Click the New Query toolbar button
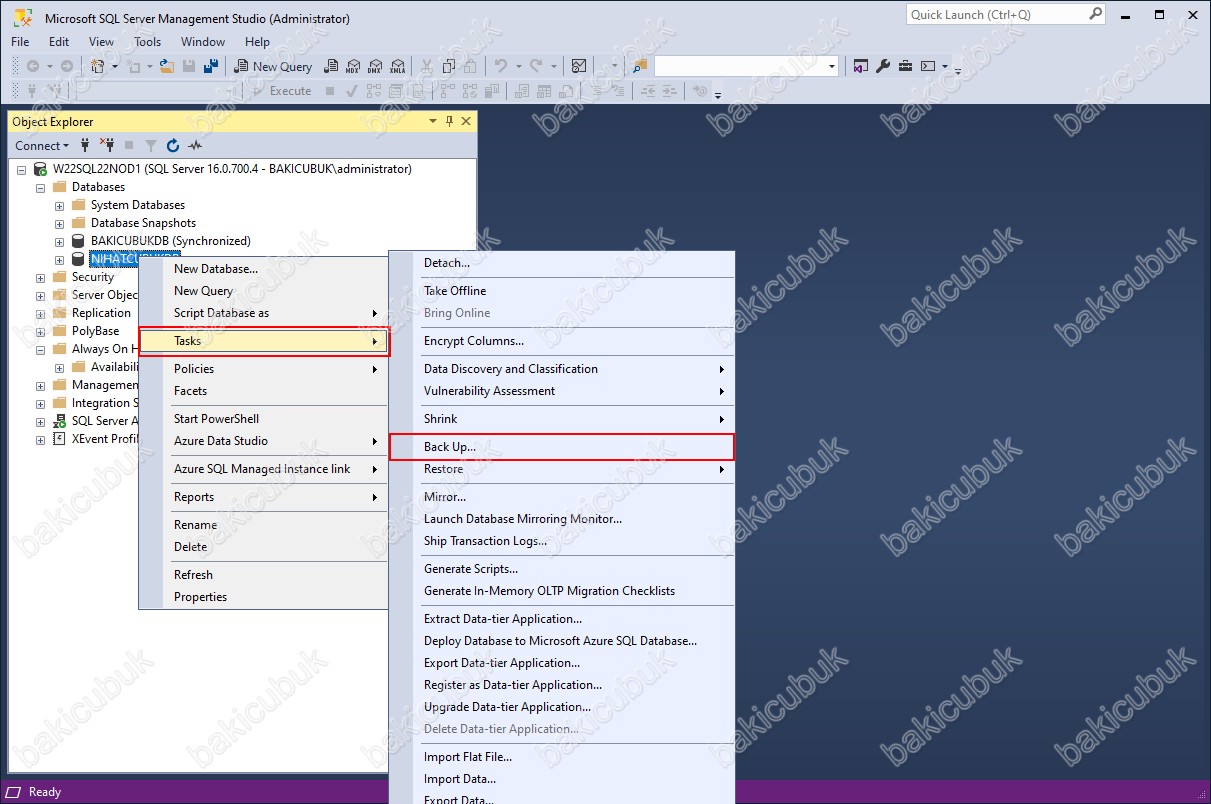1211x804 pixels. [x=273, y=66]
